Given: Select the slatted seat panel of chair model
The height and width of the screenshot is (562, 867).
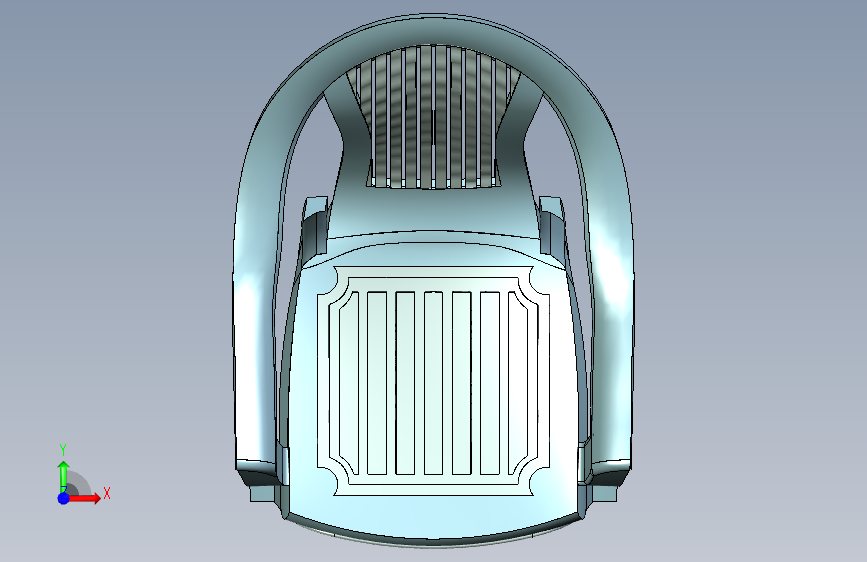Looking at the screenshot, I should 434,381.
